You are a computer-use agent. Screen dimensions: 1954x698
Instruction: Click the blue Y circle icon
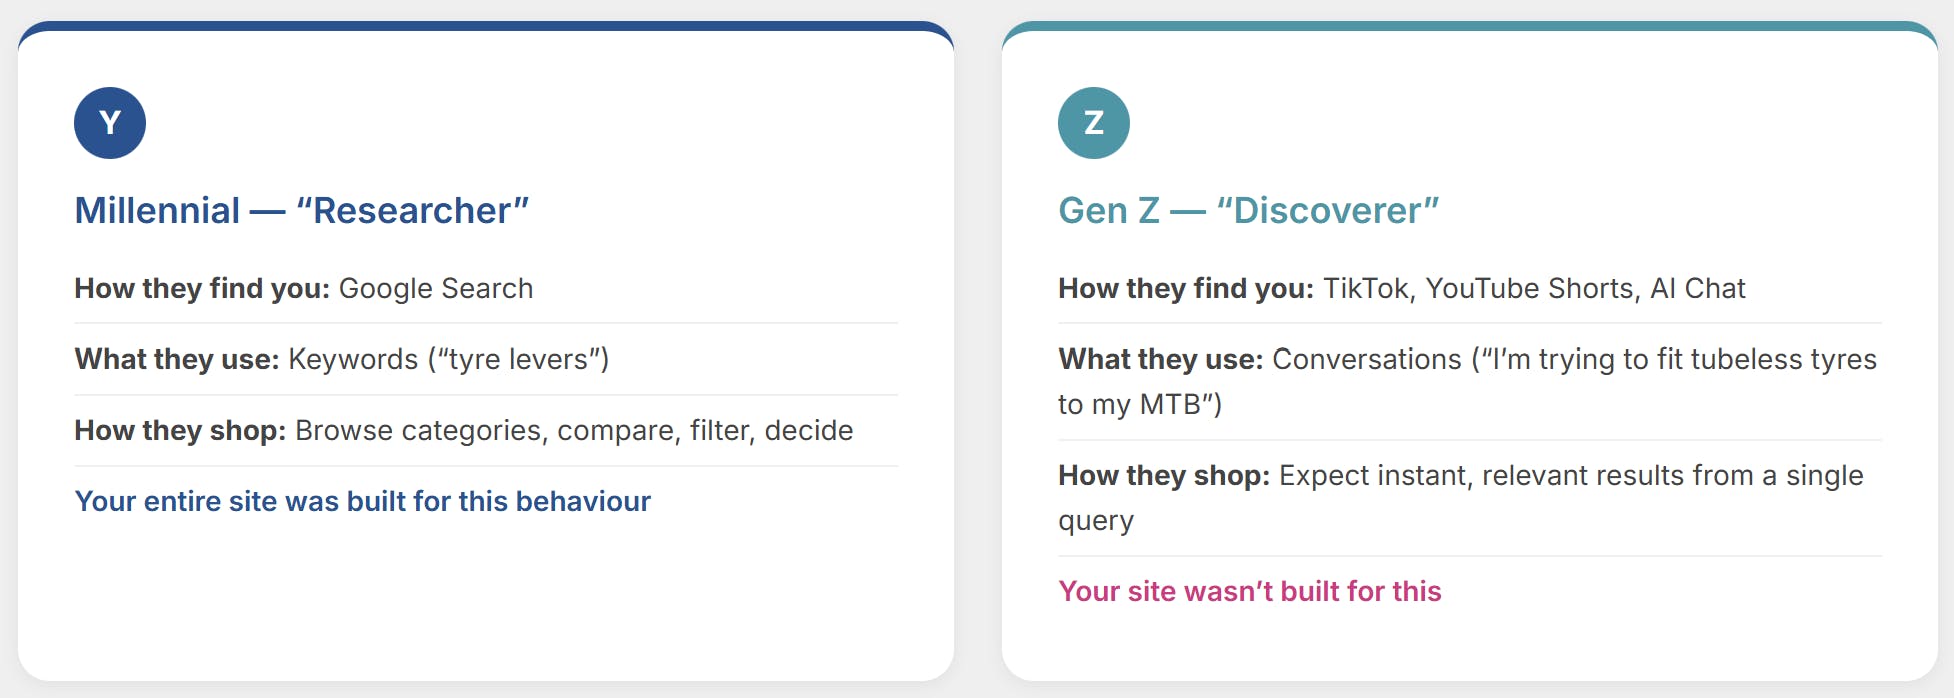(x=110, y=123)
